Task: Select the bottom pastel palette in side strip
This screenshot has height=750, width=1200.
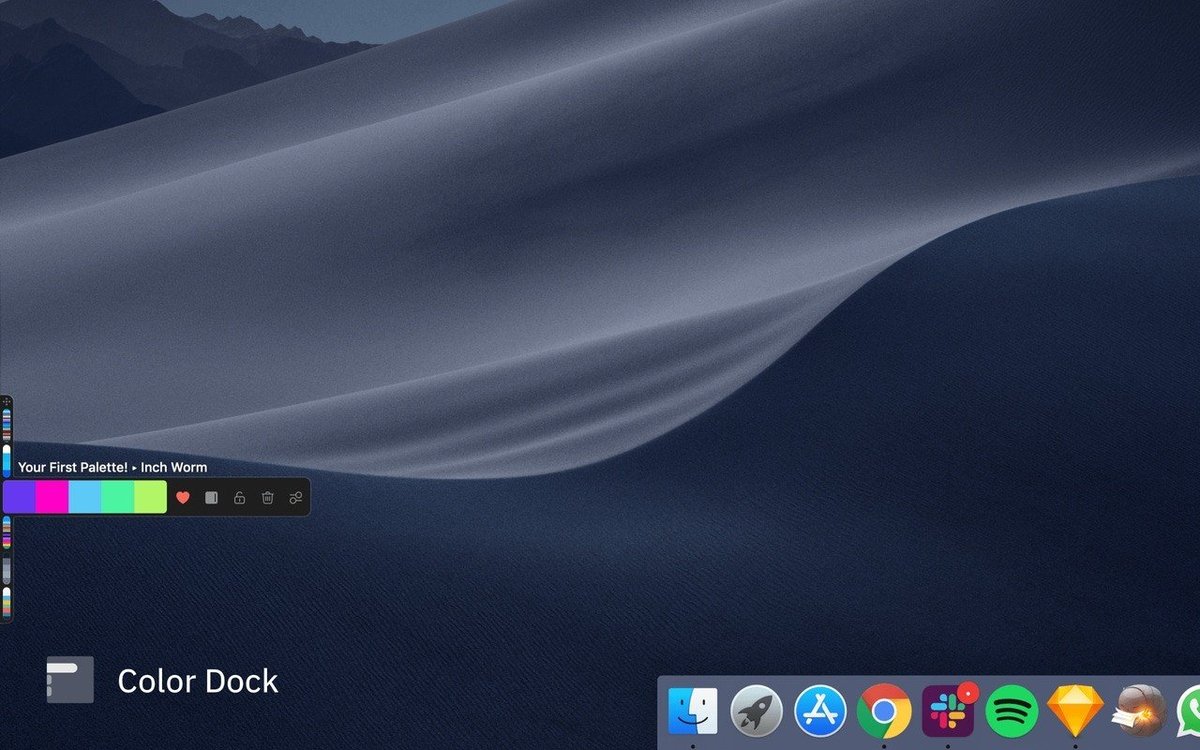Action: tap(6, 601)
